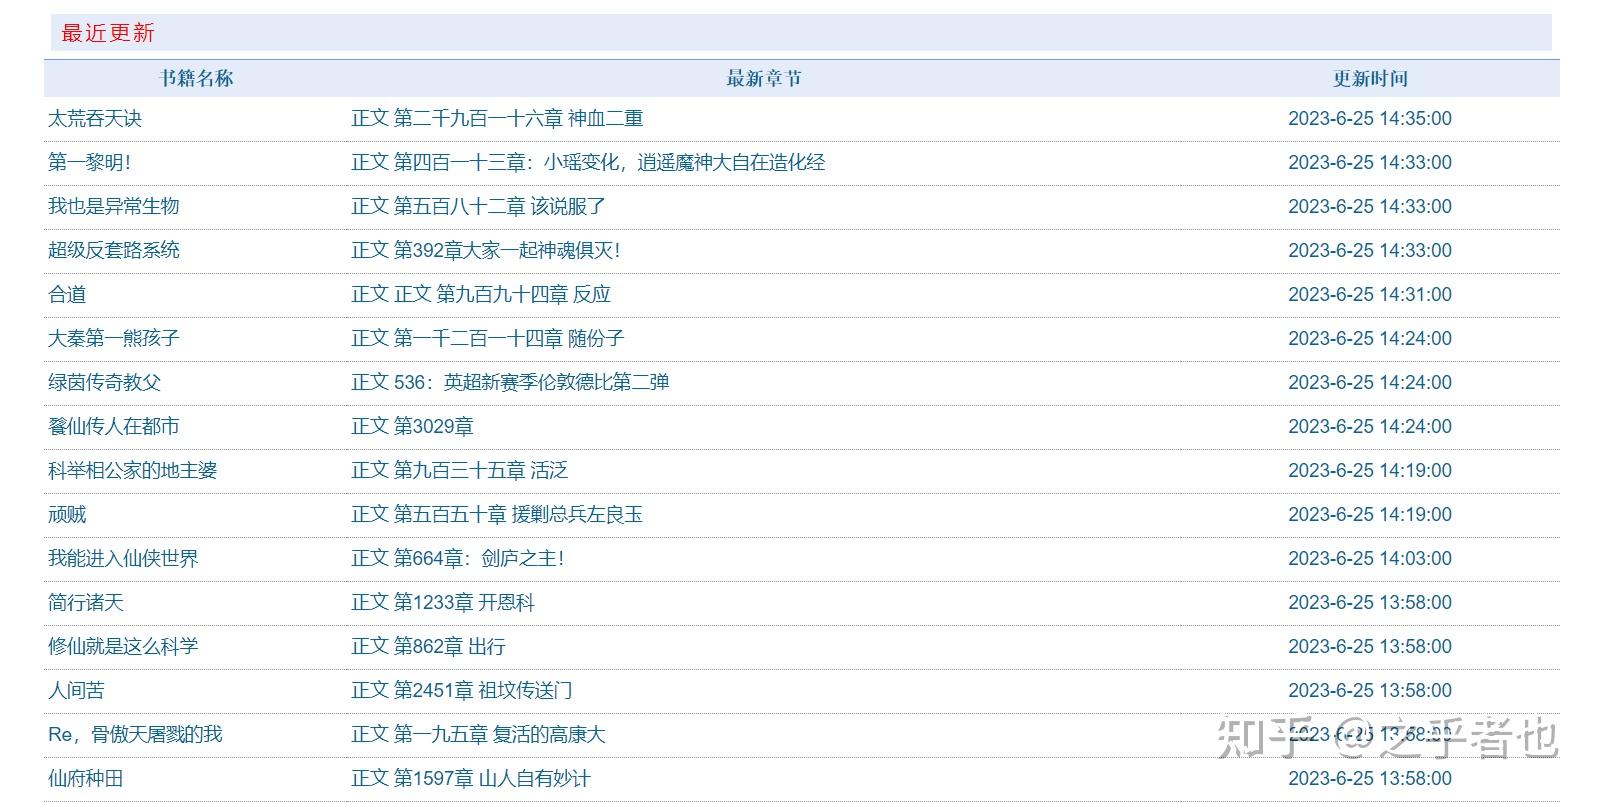Open the book 超级反套路系统
The image size is (1600, 803).
click(114, 250)
